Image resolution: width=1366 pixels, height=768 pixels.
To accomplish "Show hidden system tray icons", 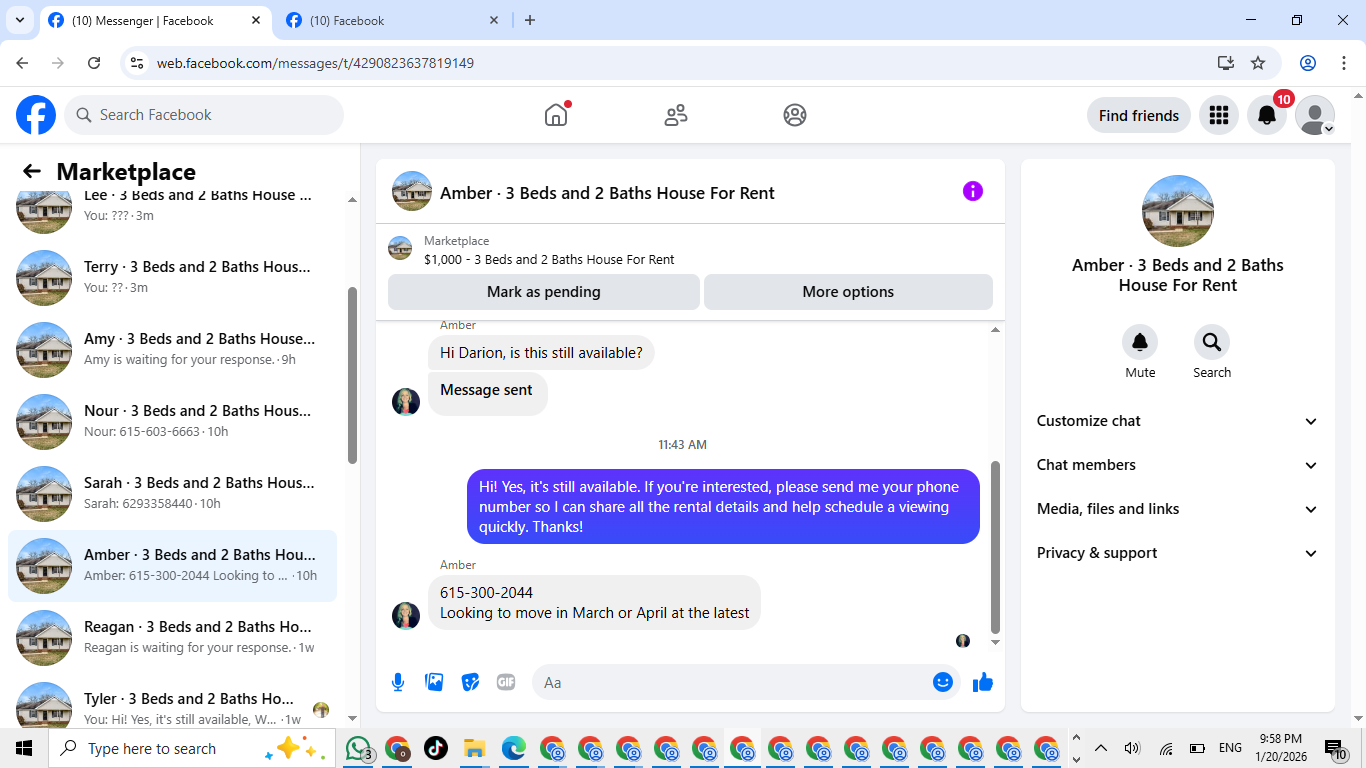I will point(1101,748).
